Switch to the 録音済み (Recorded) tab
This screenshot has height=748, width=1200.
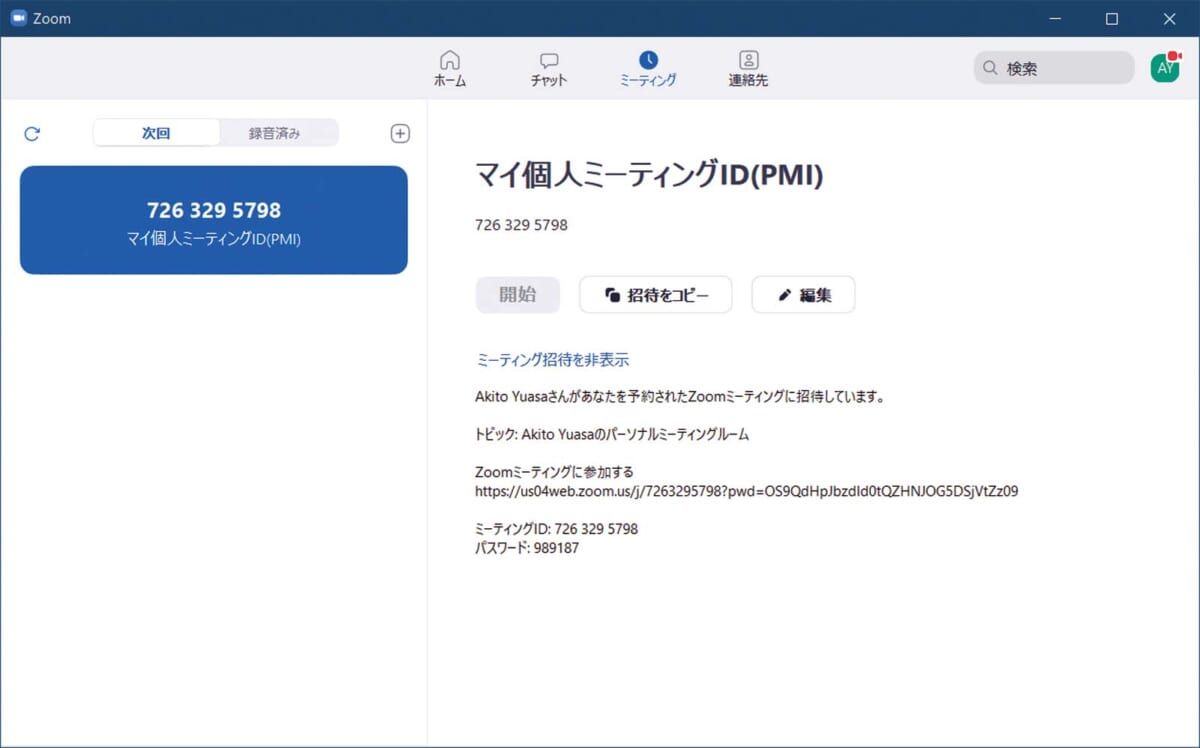(275, 133)
